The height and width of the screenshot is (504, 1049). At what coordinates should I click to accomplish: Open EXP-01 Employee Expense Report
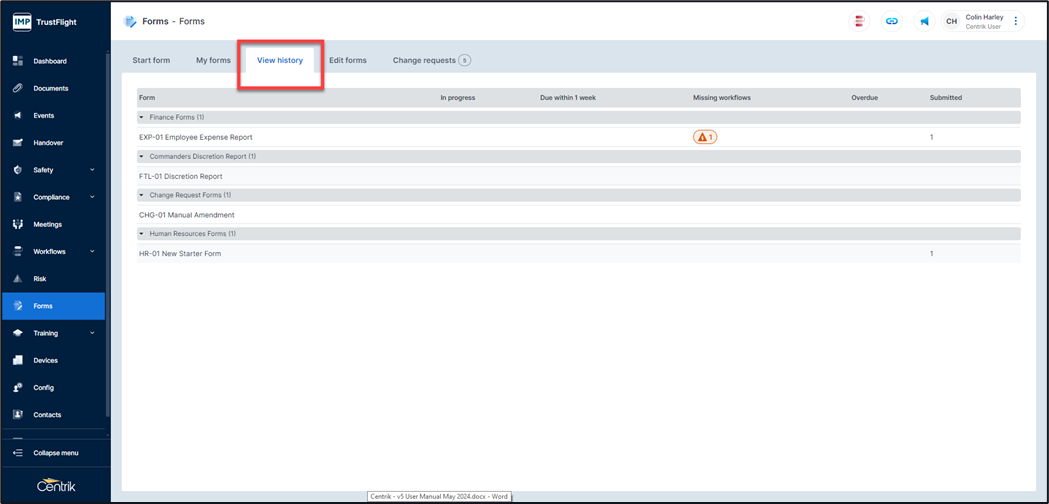point(196,137)
